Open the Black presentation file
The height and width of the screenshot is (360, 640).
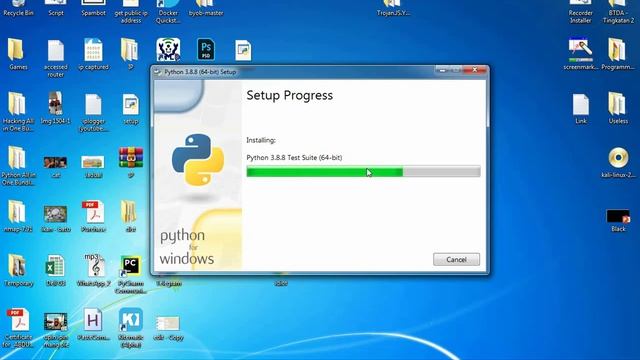[x=618, y=220]
